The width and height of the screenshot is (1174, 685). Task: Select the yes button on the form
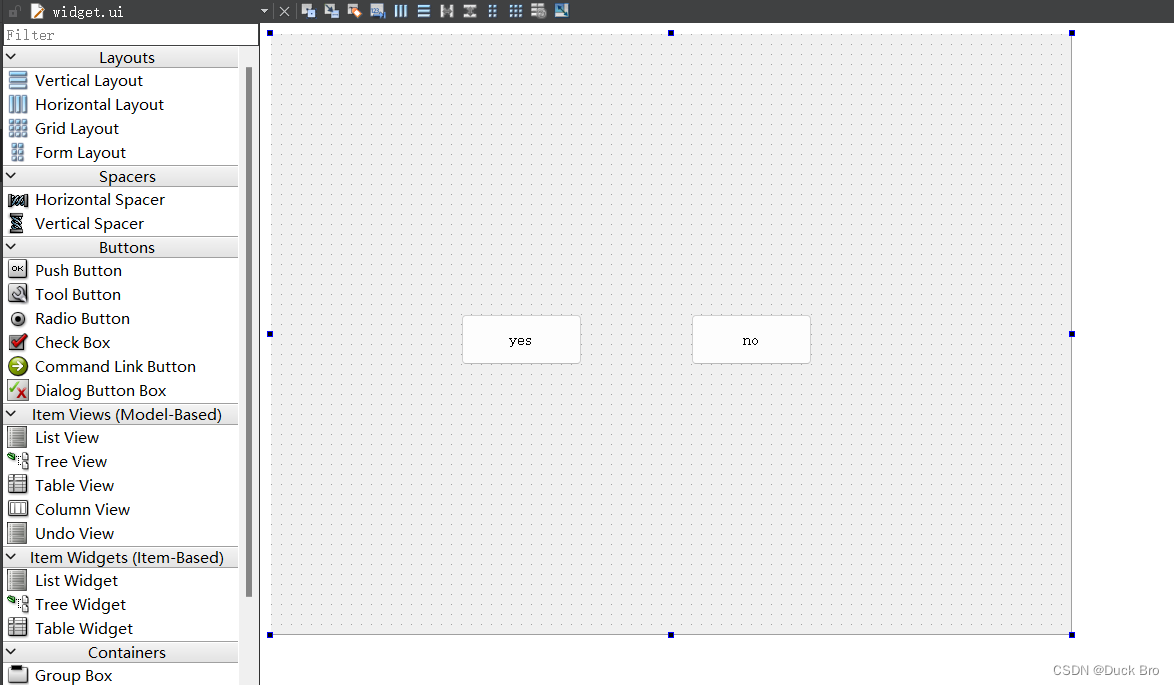[x=521, y=339]
